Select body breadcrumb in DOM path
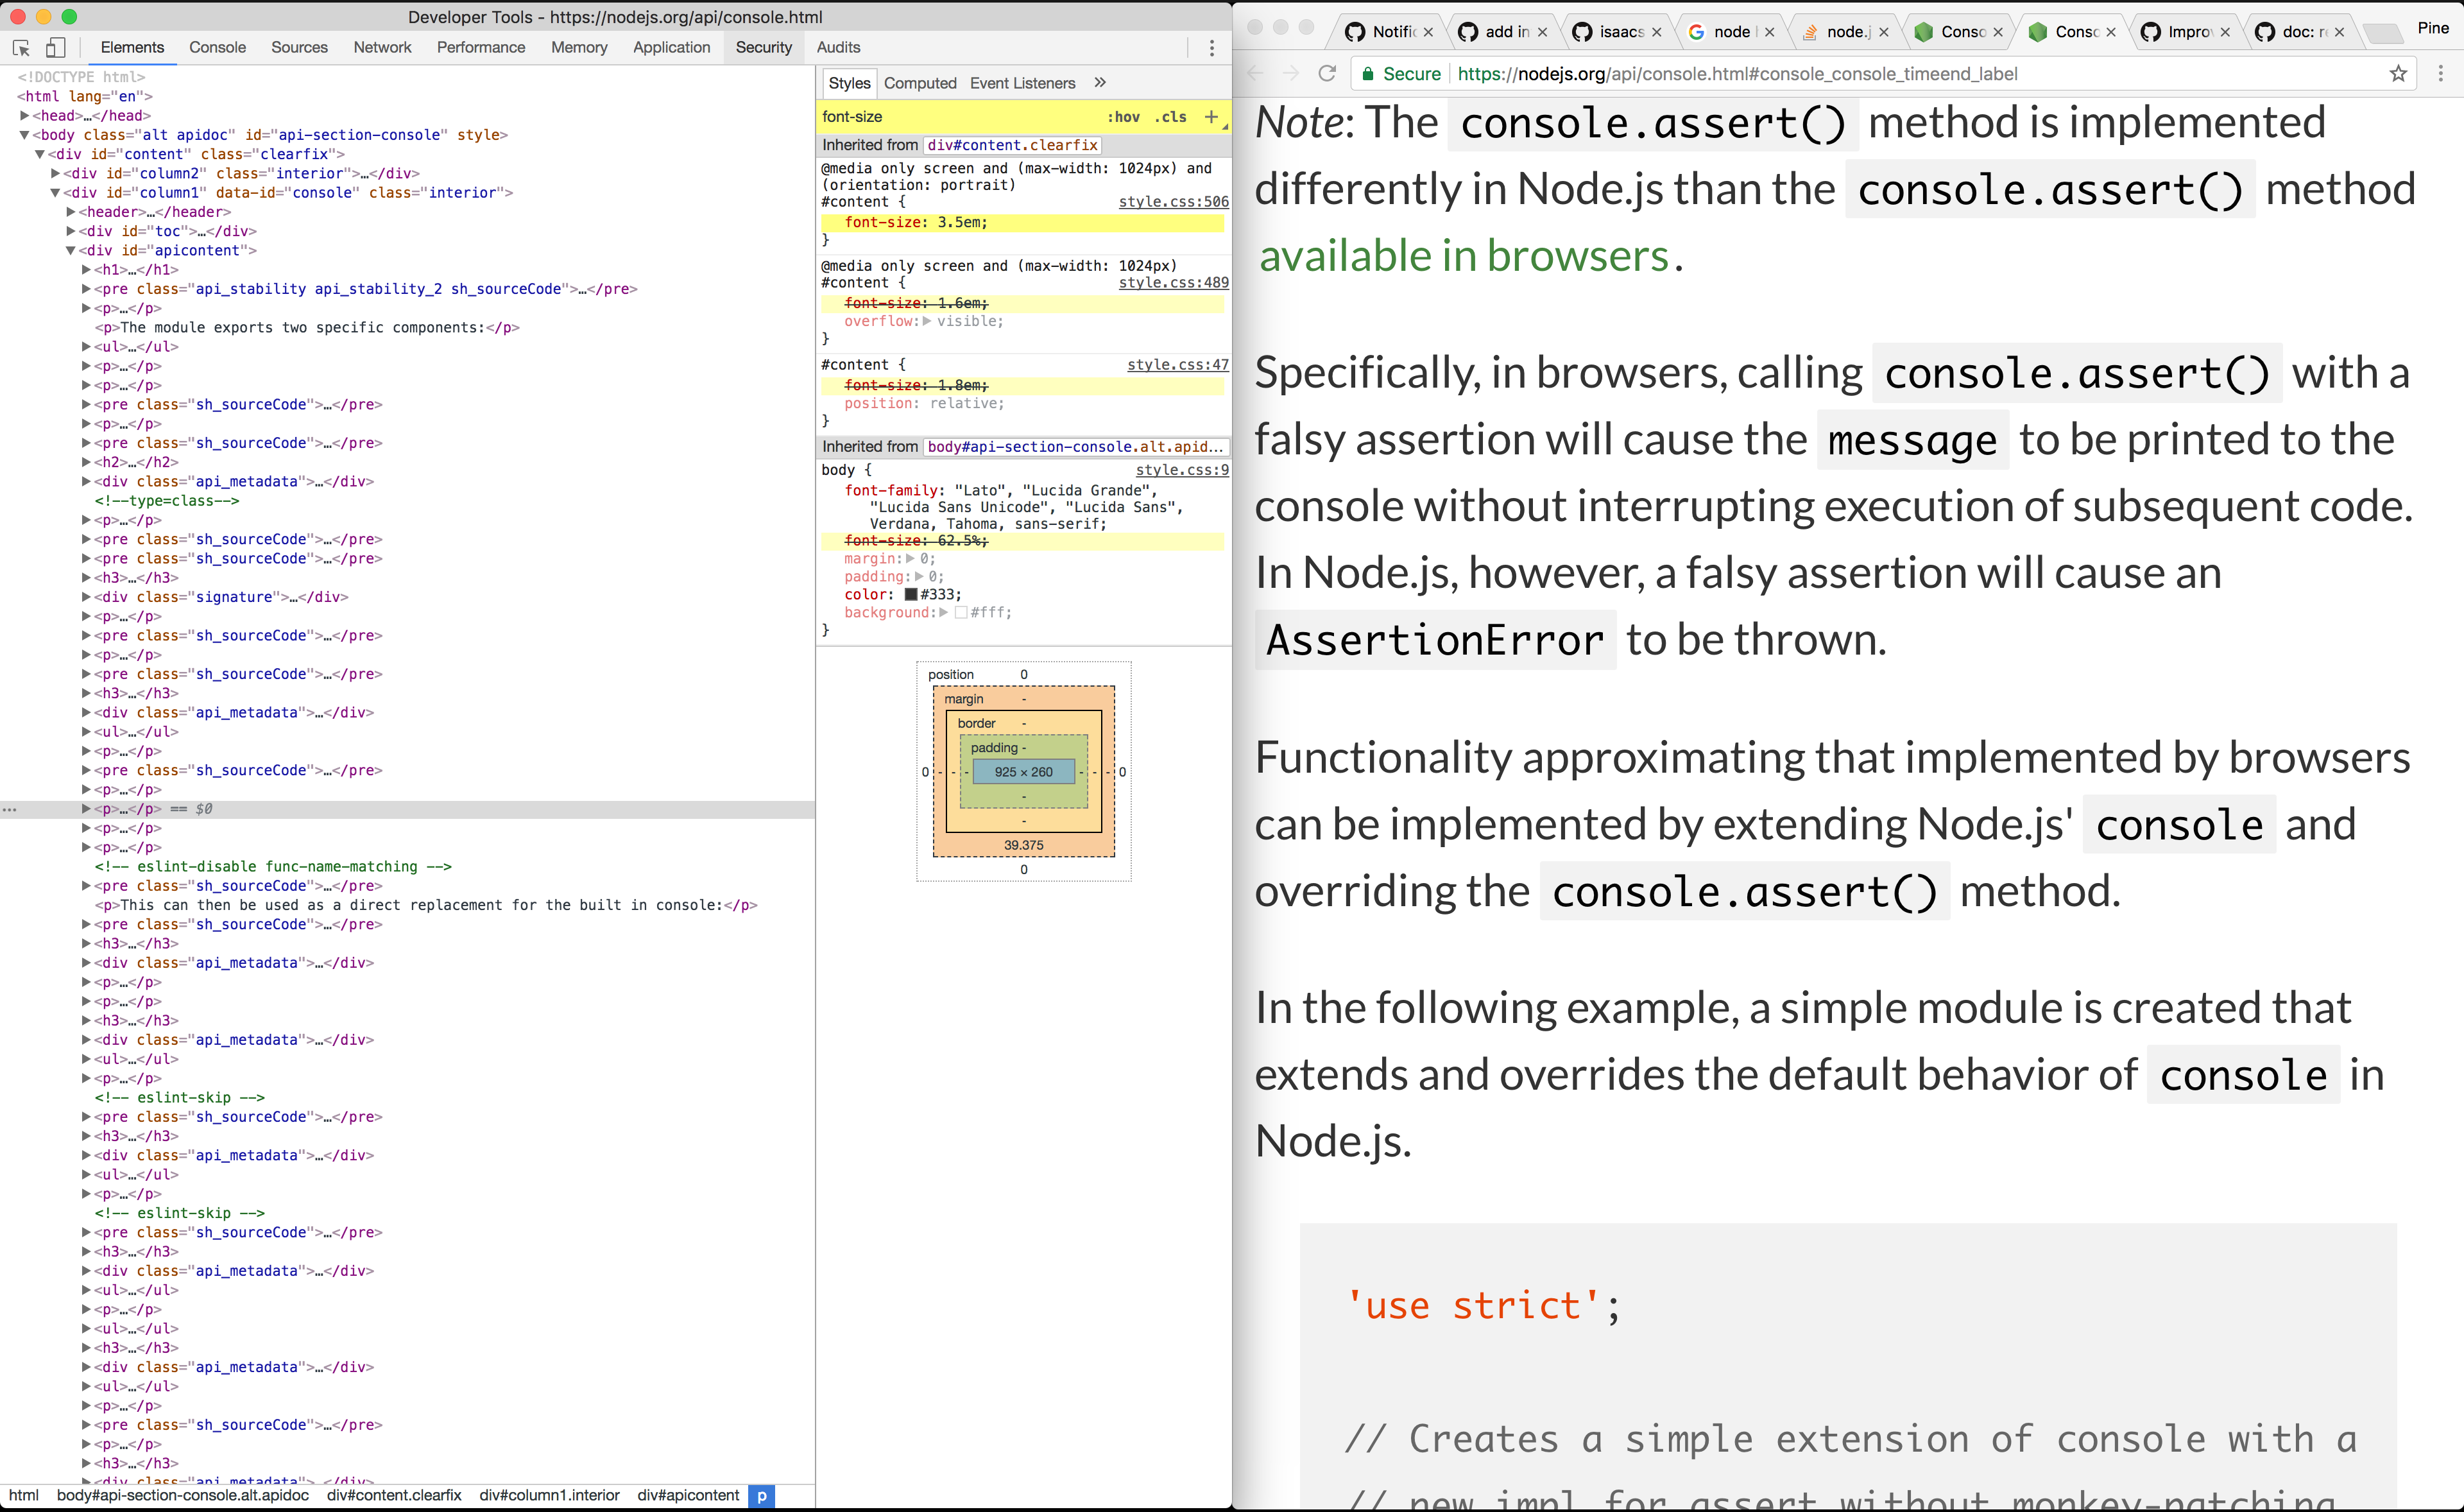 tap(183, 1496)
